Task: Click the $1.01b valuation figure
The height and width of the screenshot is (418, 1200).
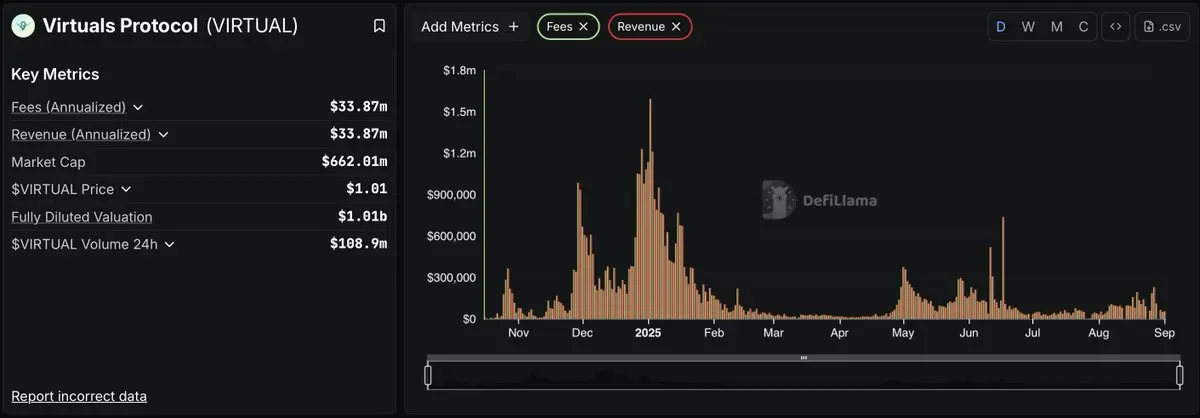Action: (x=363, y=217)
